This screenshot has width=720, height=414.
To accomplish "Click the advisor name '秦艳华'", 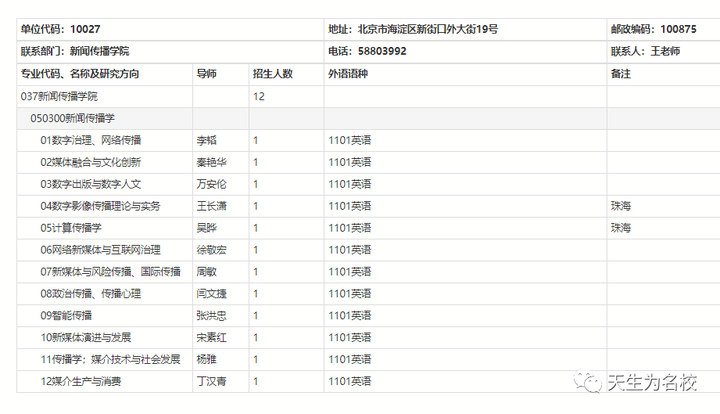I will pyautogui.click(x=211, y=162).
